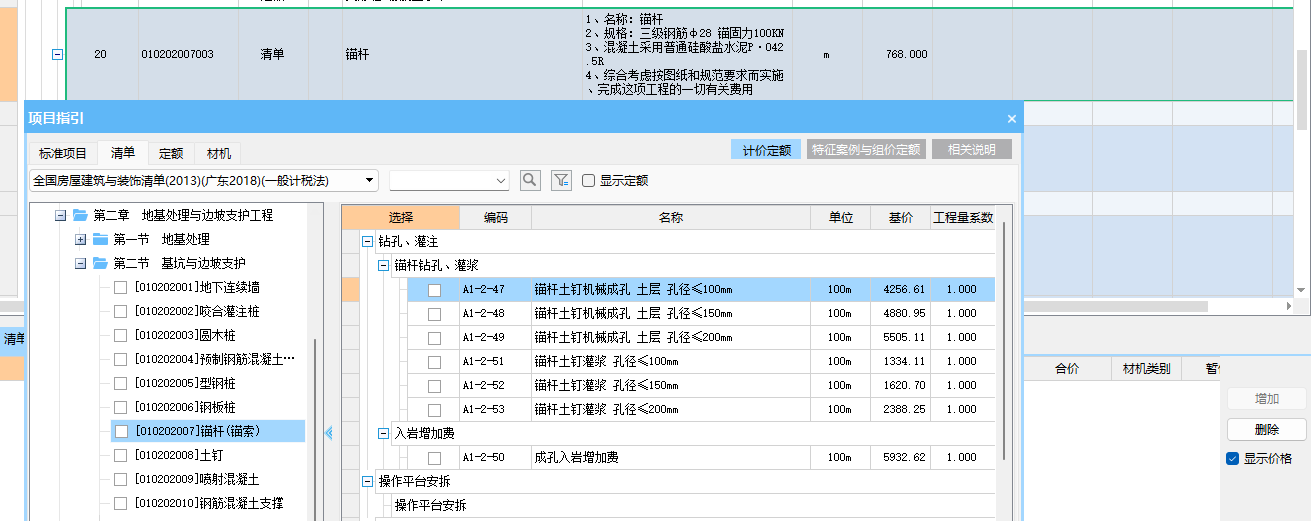
Task: Click the 5932.62 price cell
Action: click(x=900, y=458)
